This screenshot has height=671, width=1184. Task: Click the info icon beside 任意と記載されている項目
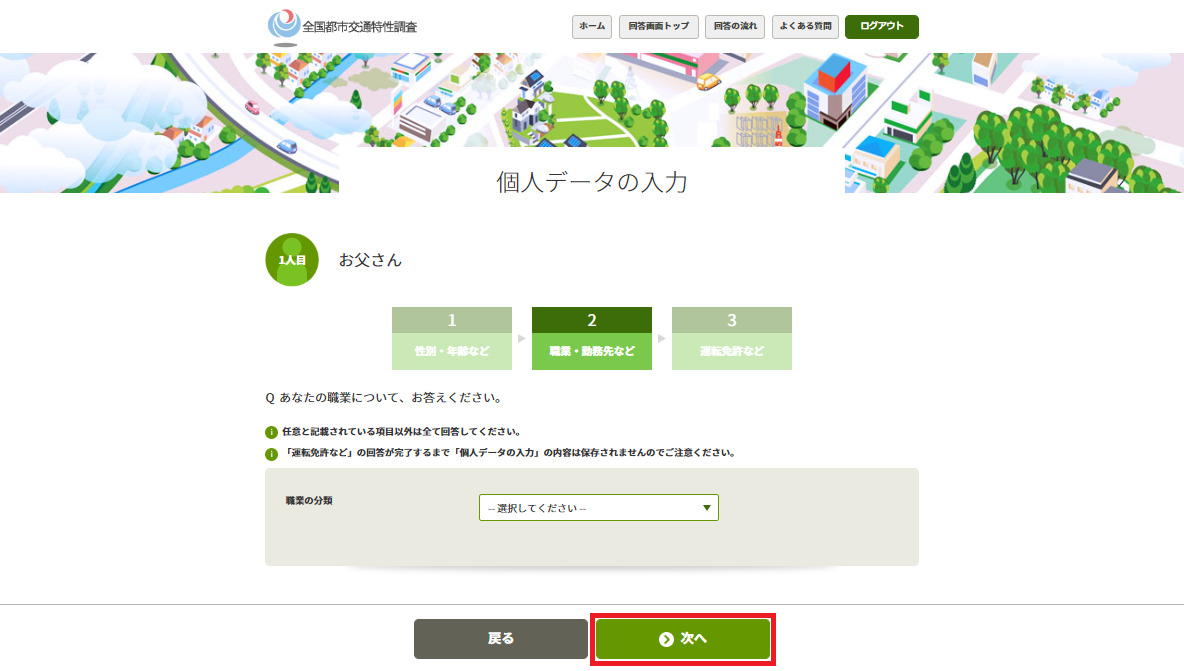(x=271, y=433)
